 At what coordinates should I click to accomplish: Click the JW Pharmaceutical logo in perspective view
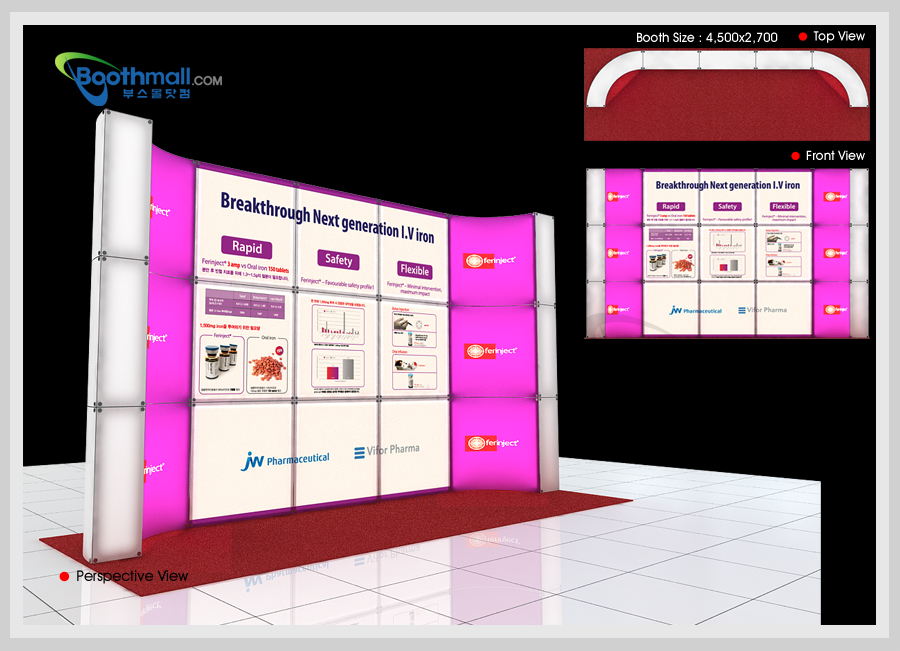coord(285,459)
